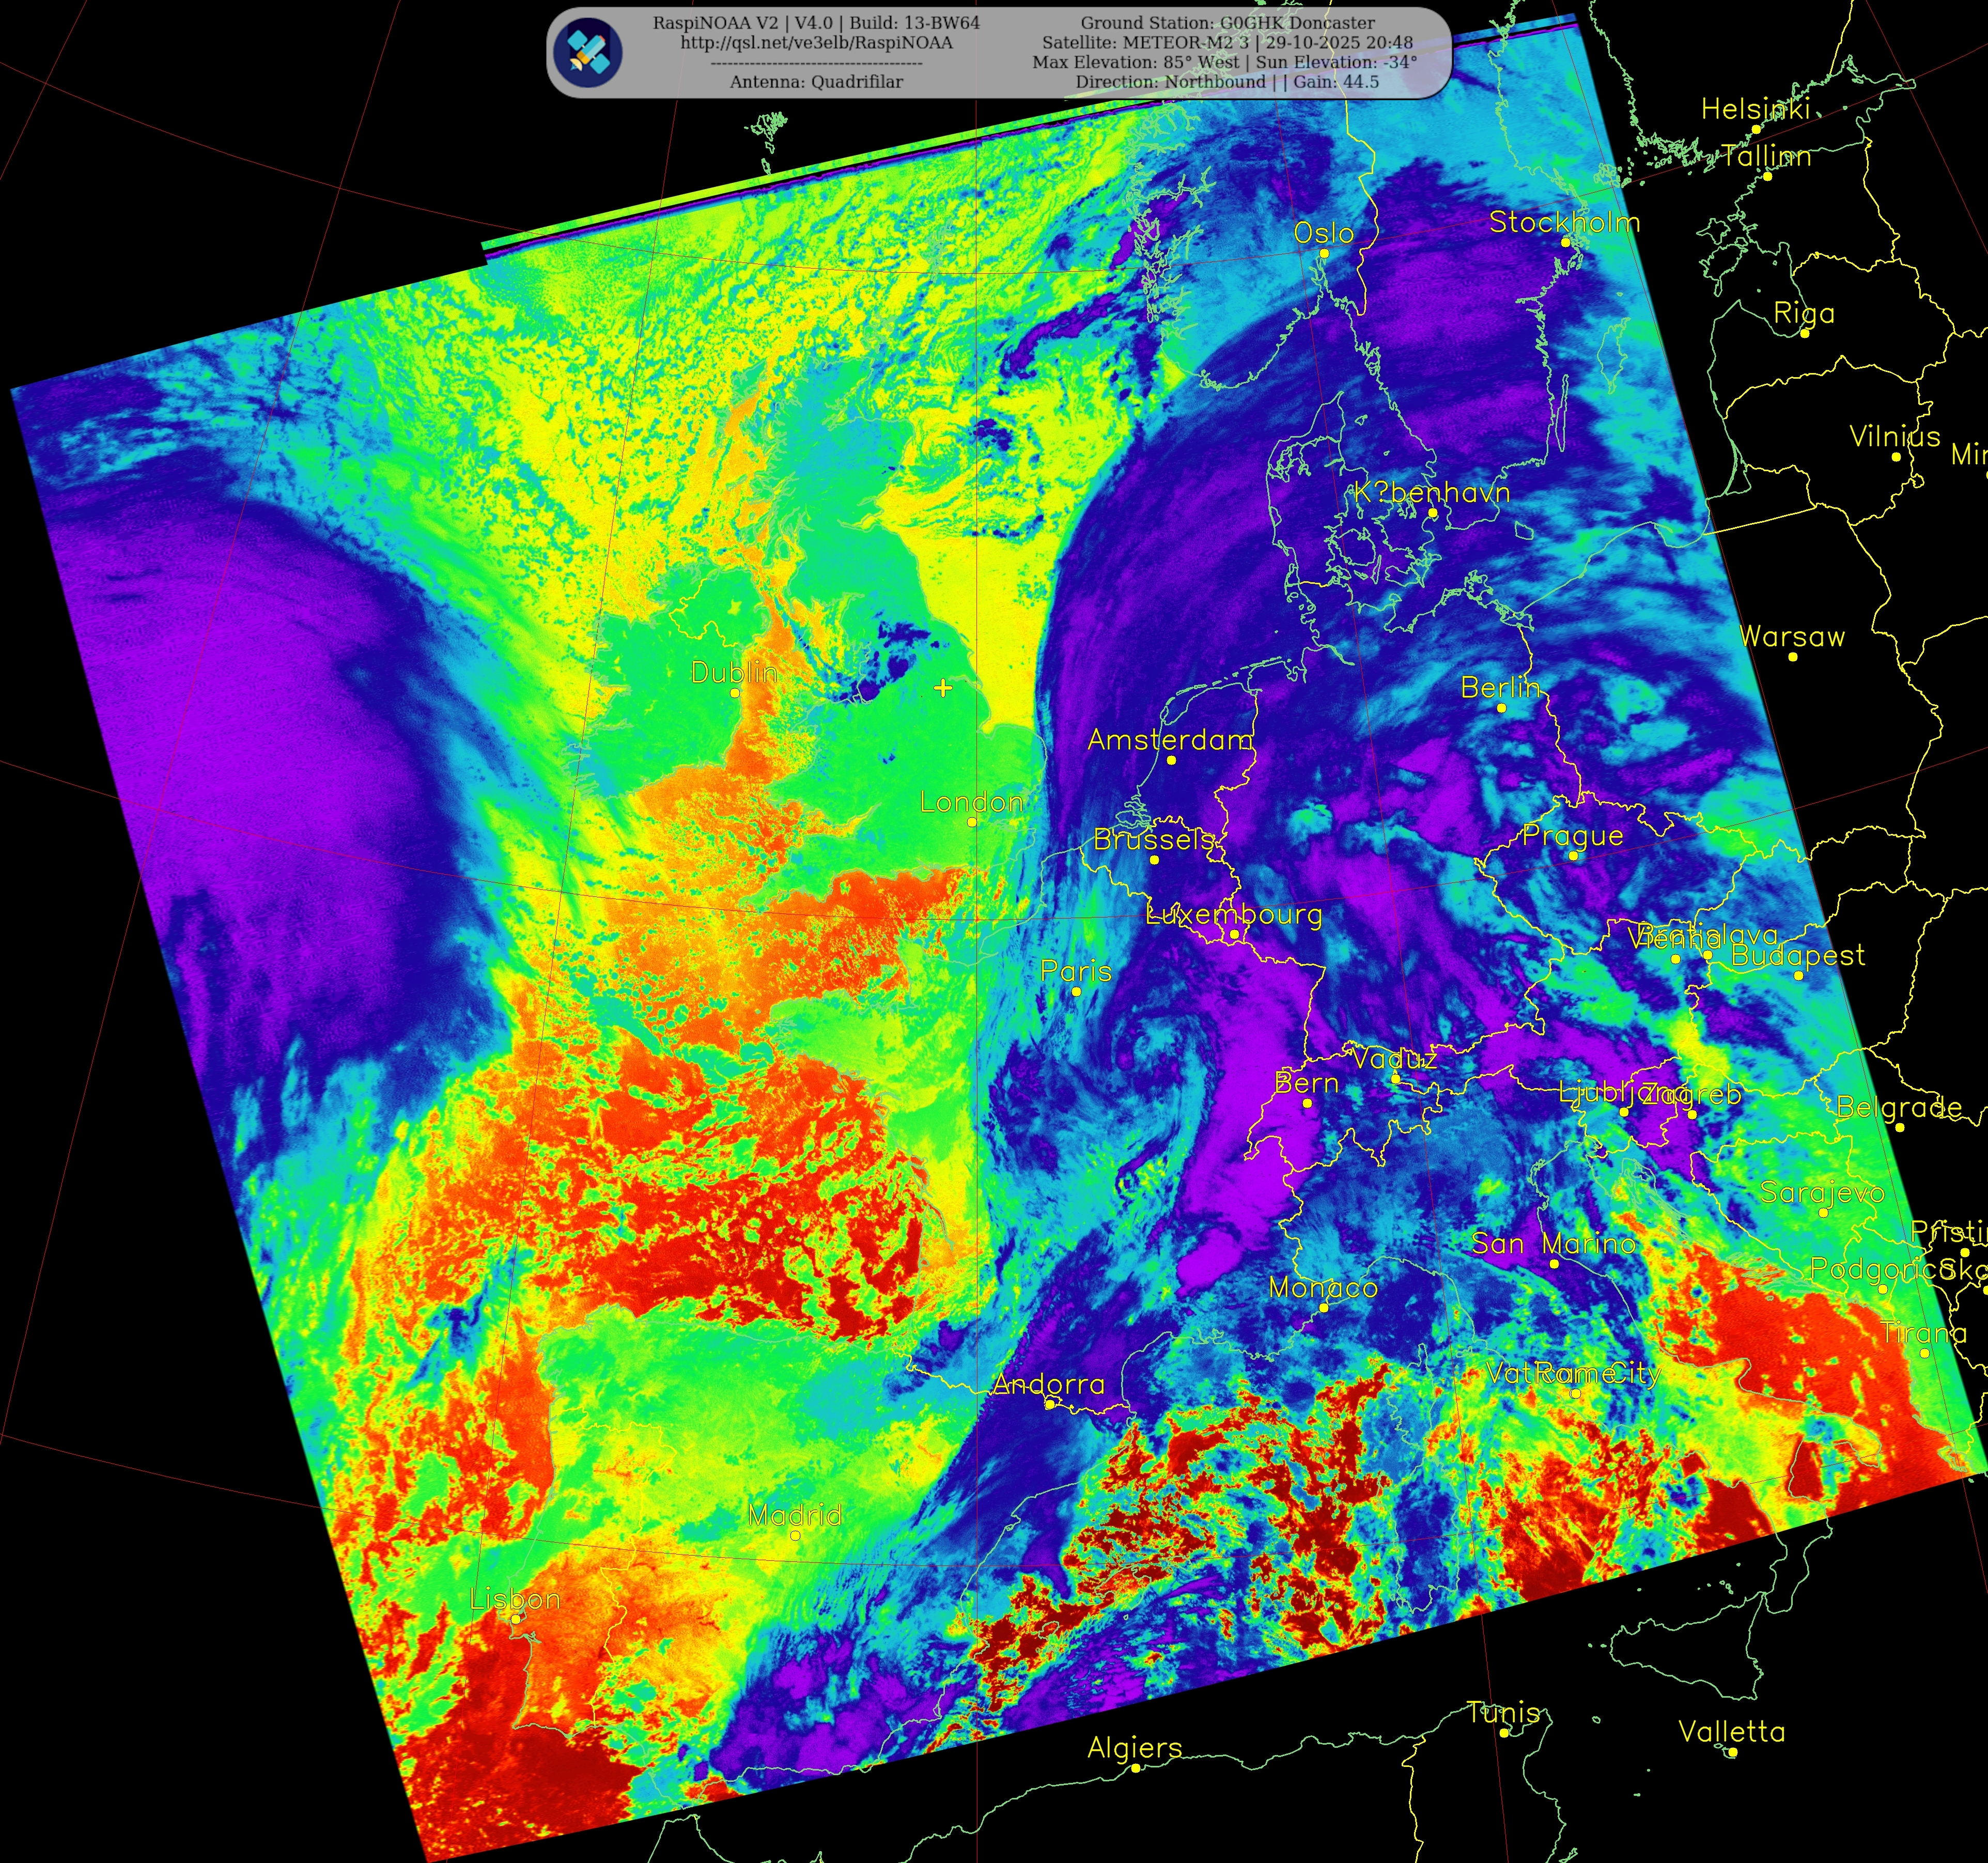Click the Madrid city marker dot
The width and height of the screenshot is (1988, 1863).
[795, 1535]
